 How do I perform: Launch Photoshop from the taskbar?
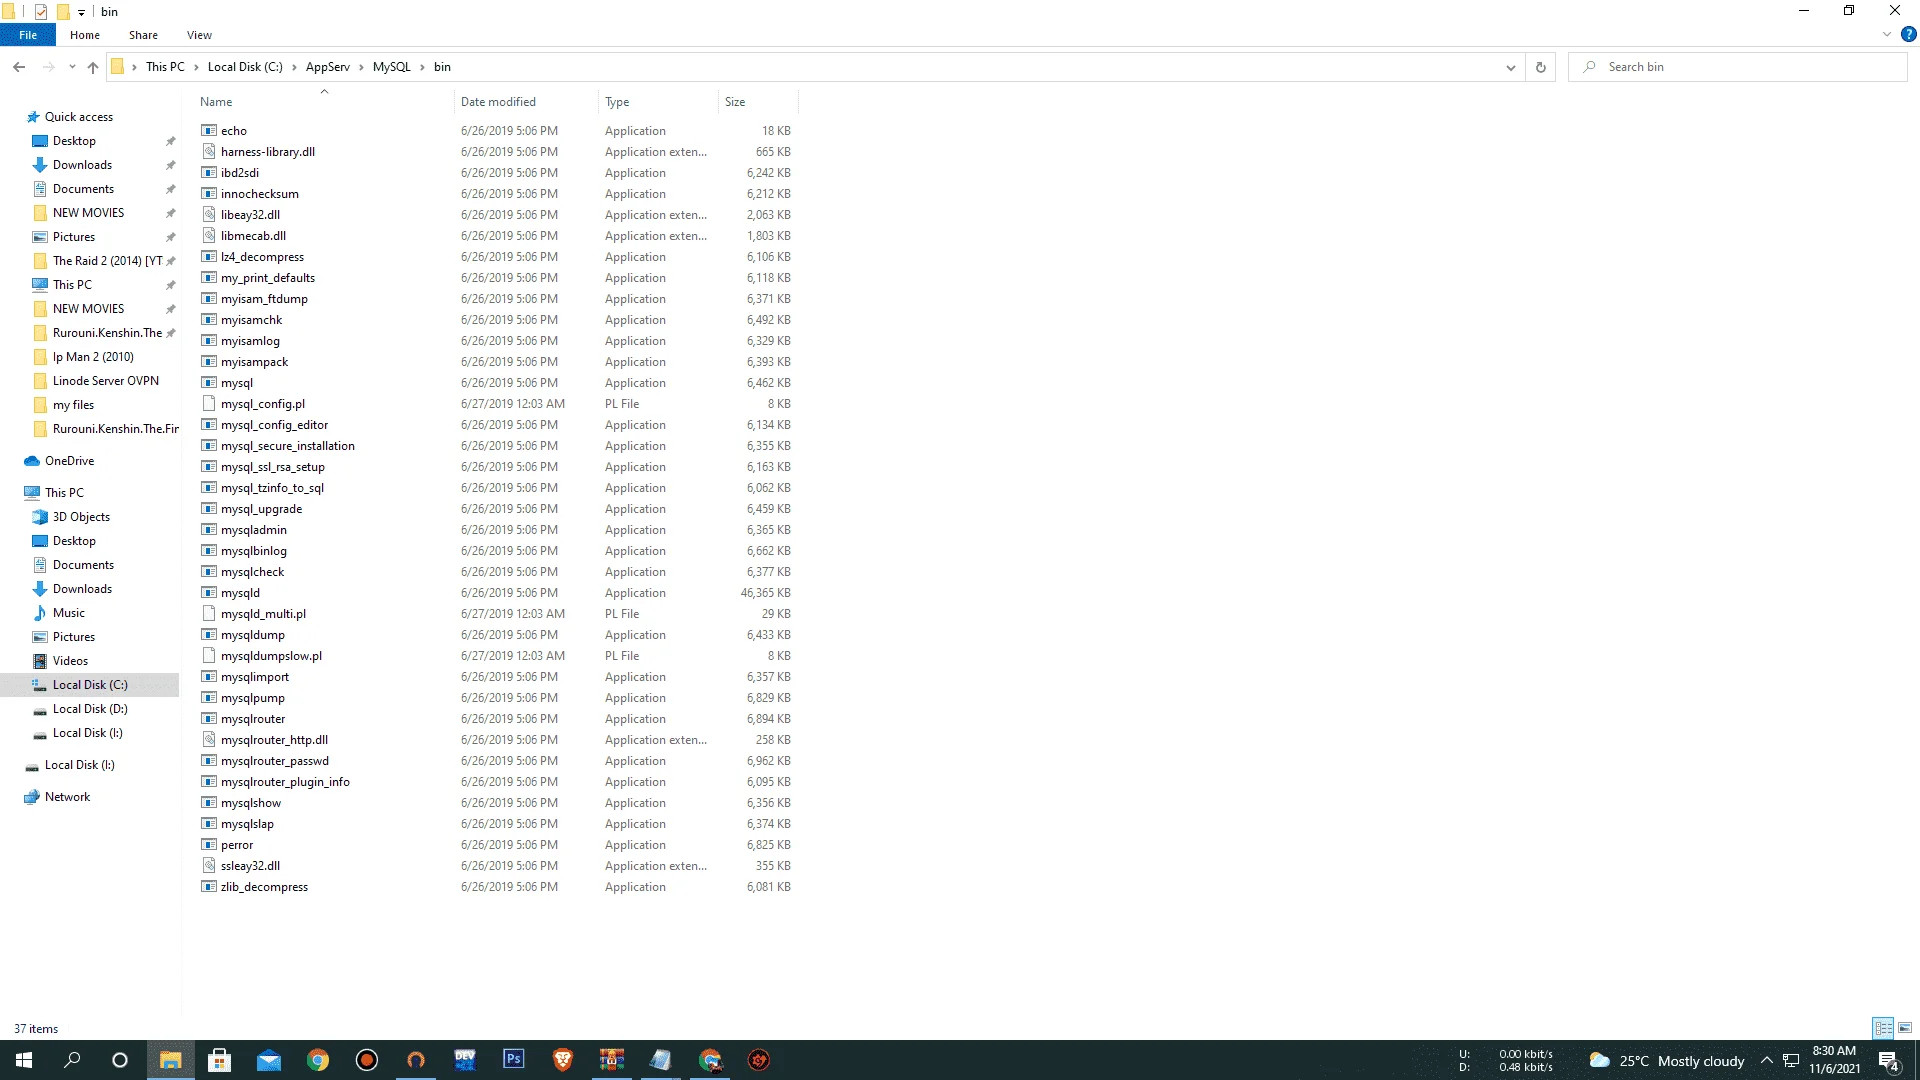(x=514, y=1060)
